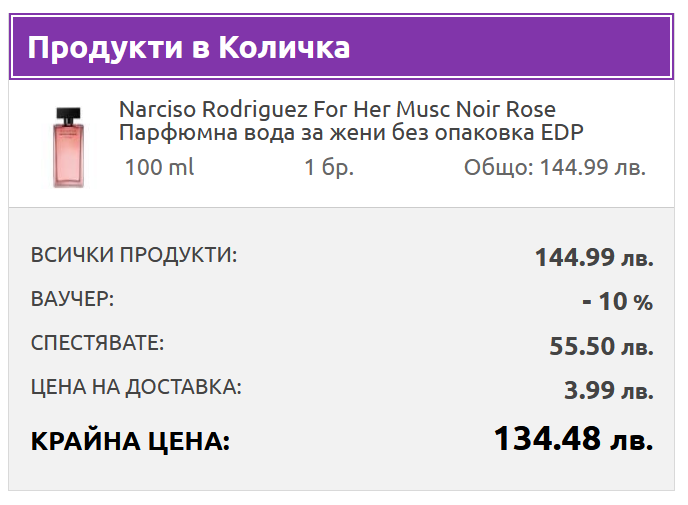This screenshot has width=688, height=505.
Task: Click the "Продукти в Количка" header title
Action: [x=188, y=47]
